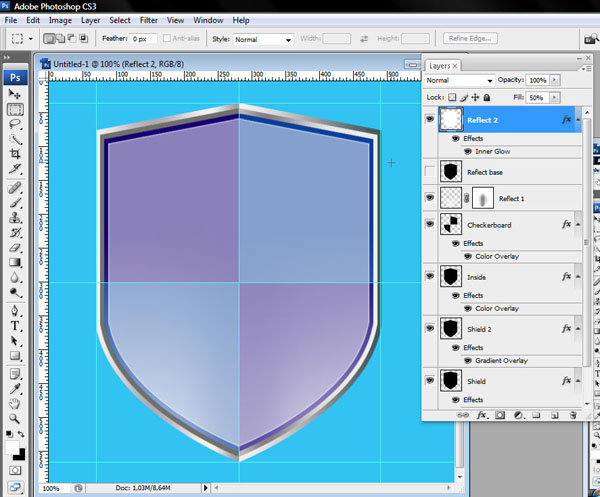Open the Filter menu
Viewport: 600px width, 497px height.
point(149,20)
